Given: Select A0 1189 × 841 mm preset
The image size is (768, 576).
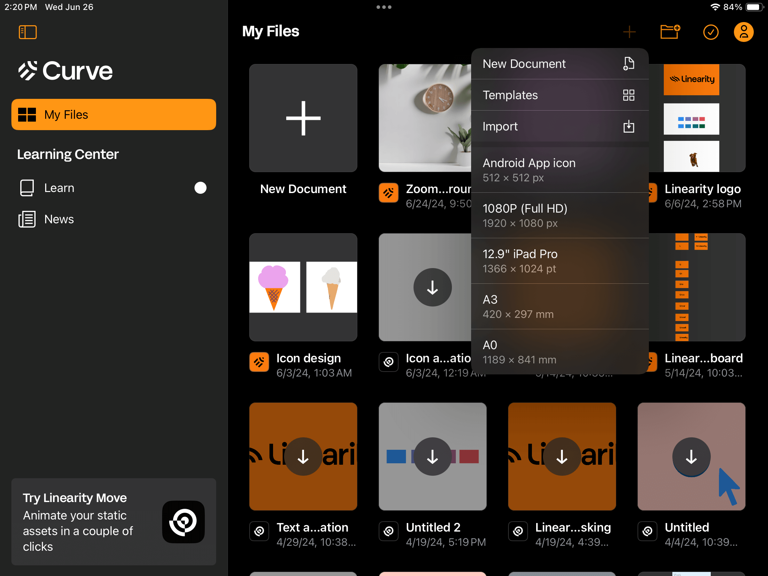Looking at the screenshot, I should 560,352.
